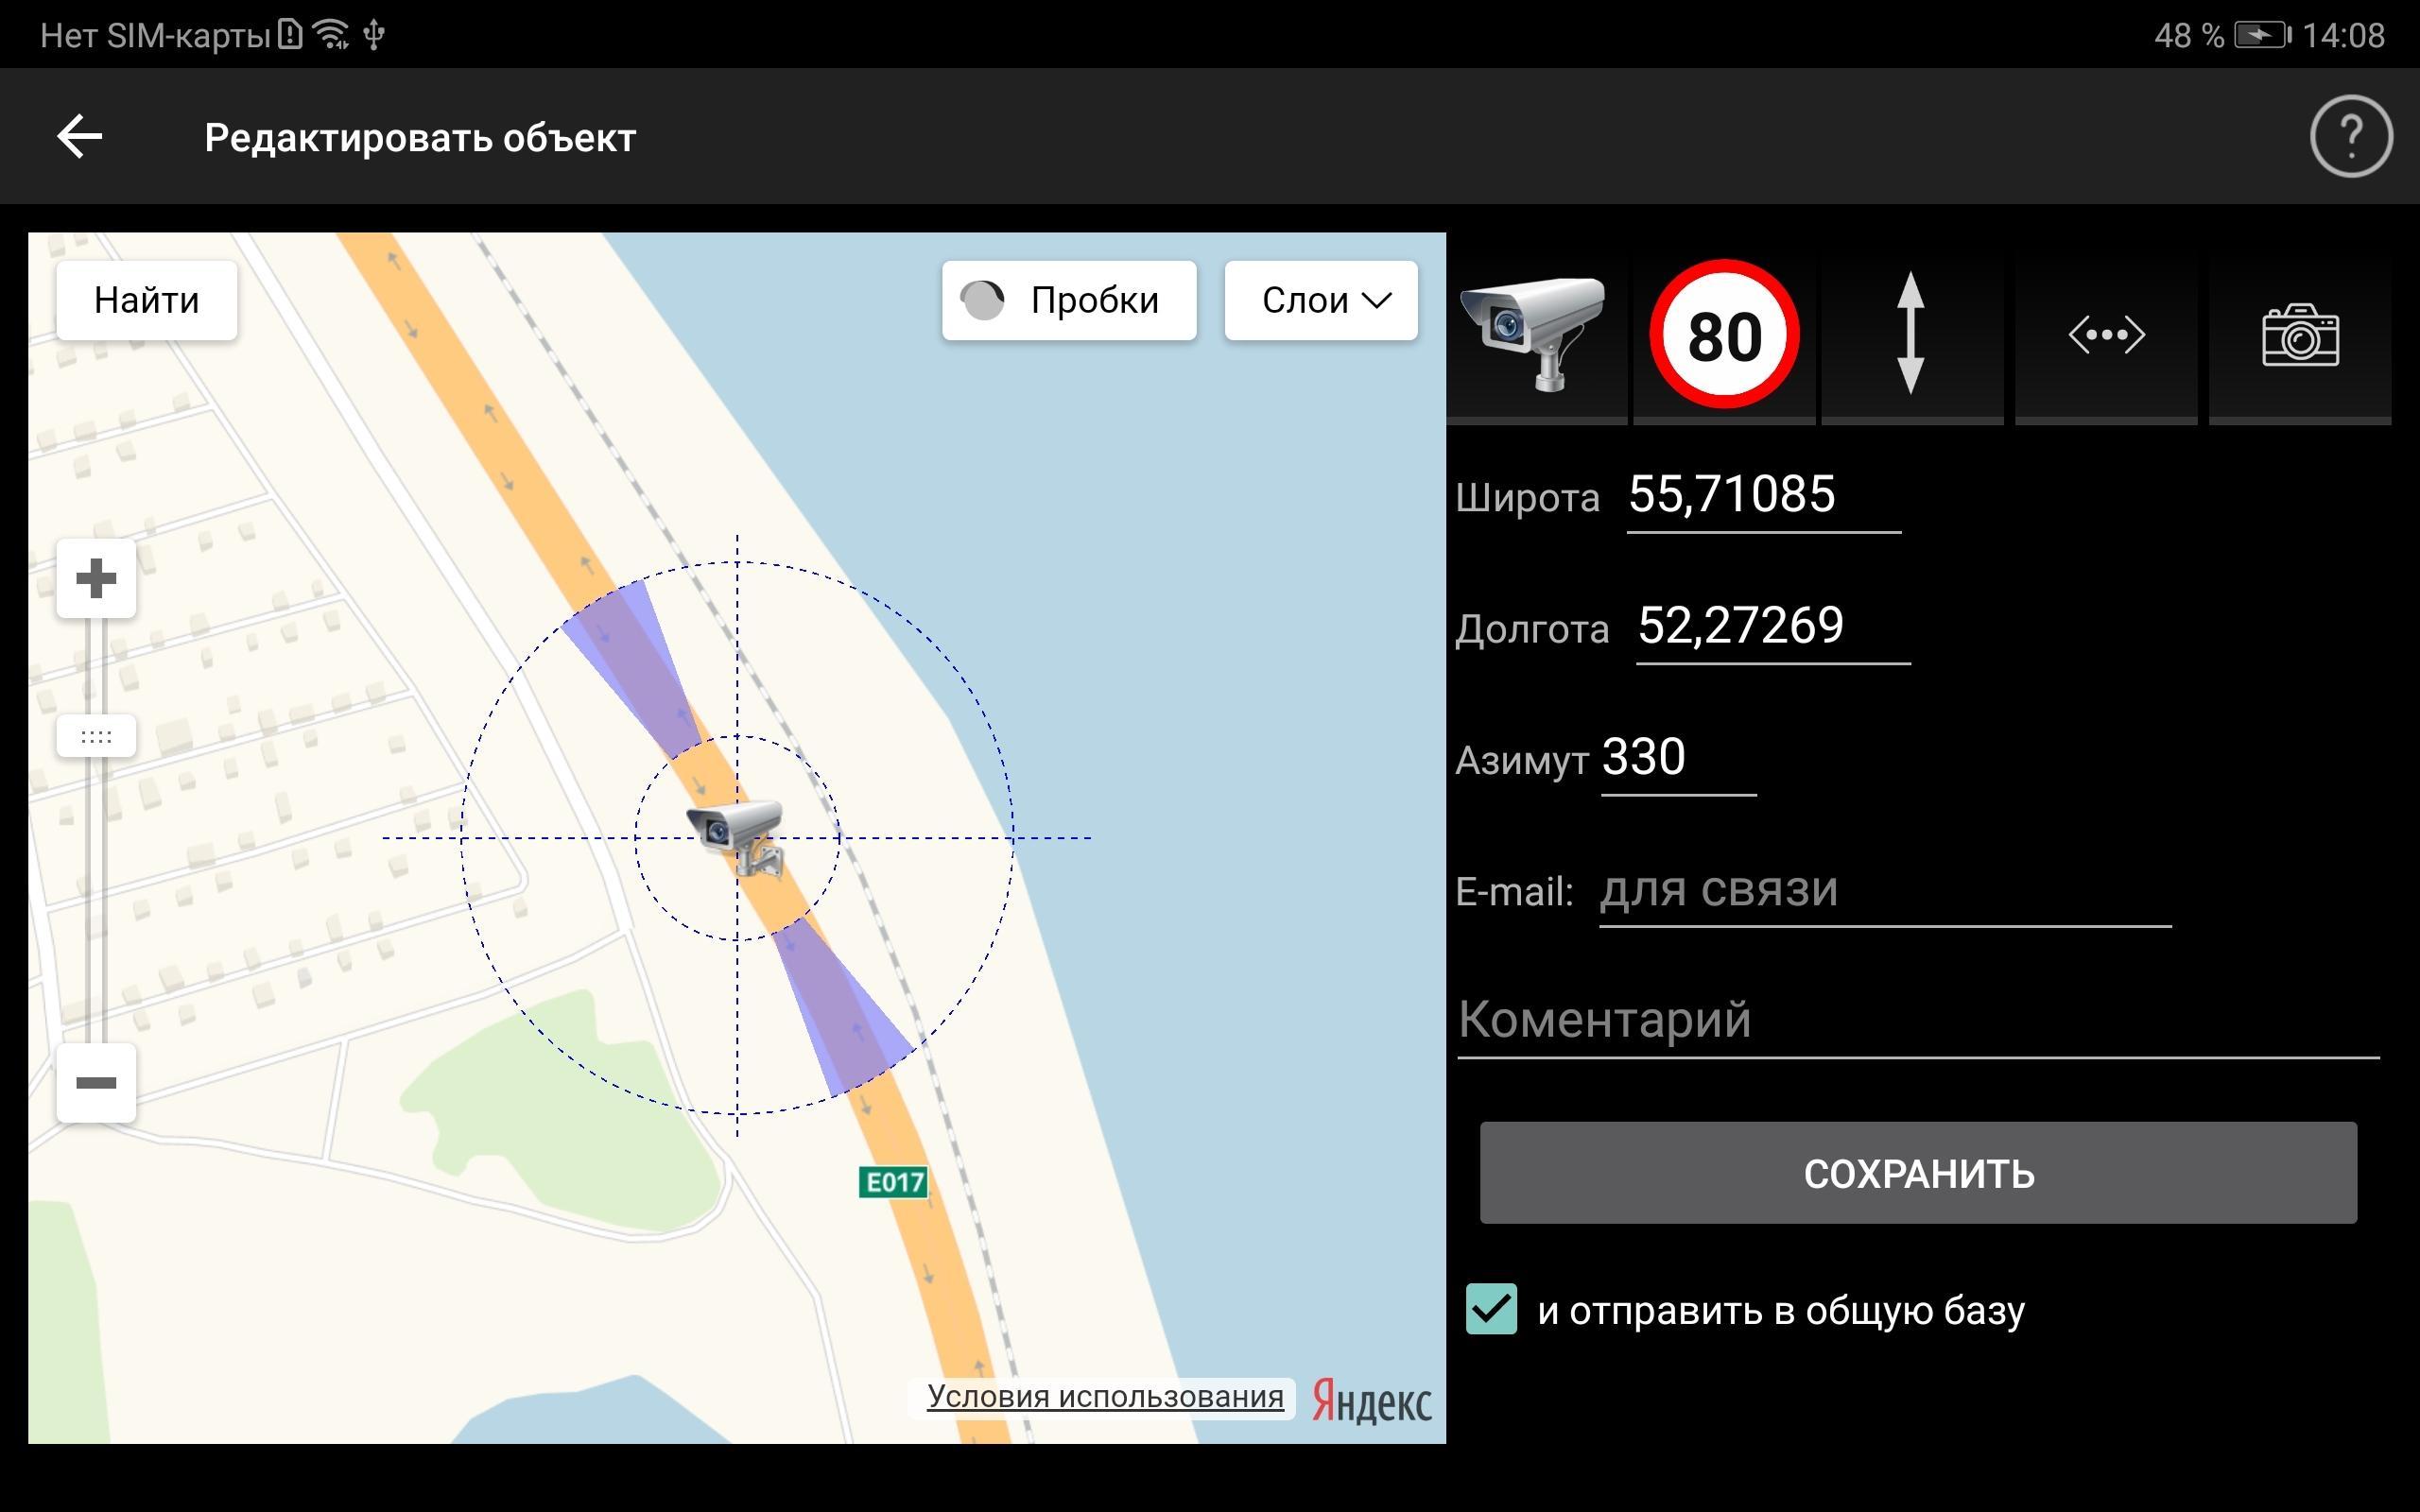This screenshot has height=1512, width=2420.
Task: Tap the 80 speed limit sign
Action: [1724, 334]
